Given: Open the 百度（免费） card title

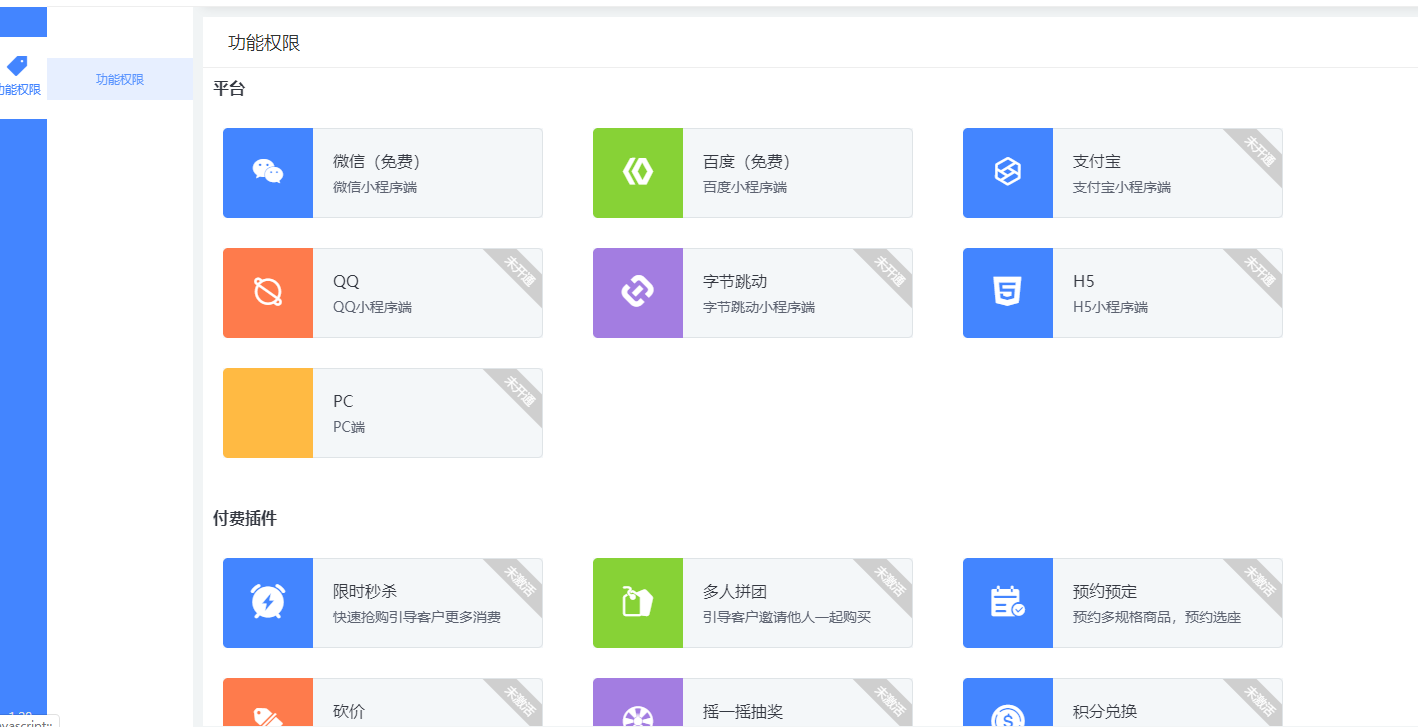Looking at the screenshot, I should pyautogui.click(x=746, y=161).
